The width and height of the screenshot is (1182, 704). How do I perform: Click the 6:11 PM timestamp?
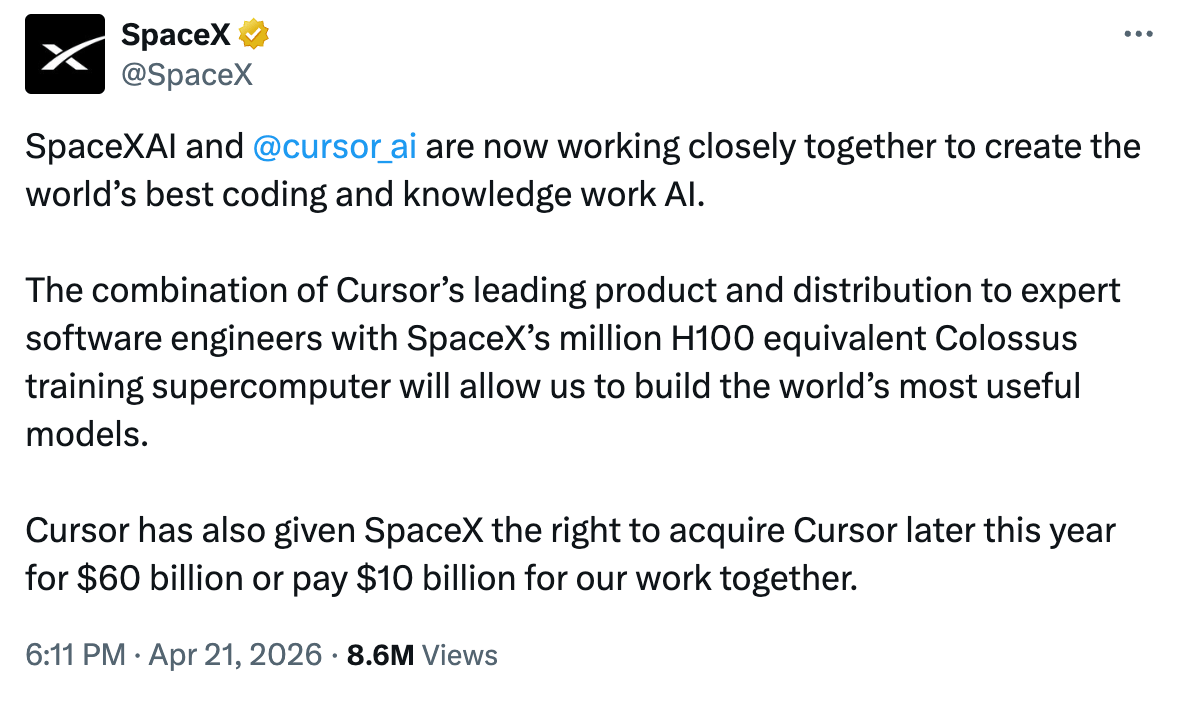point(75,654)
